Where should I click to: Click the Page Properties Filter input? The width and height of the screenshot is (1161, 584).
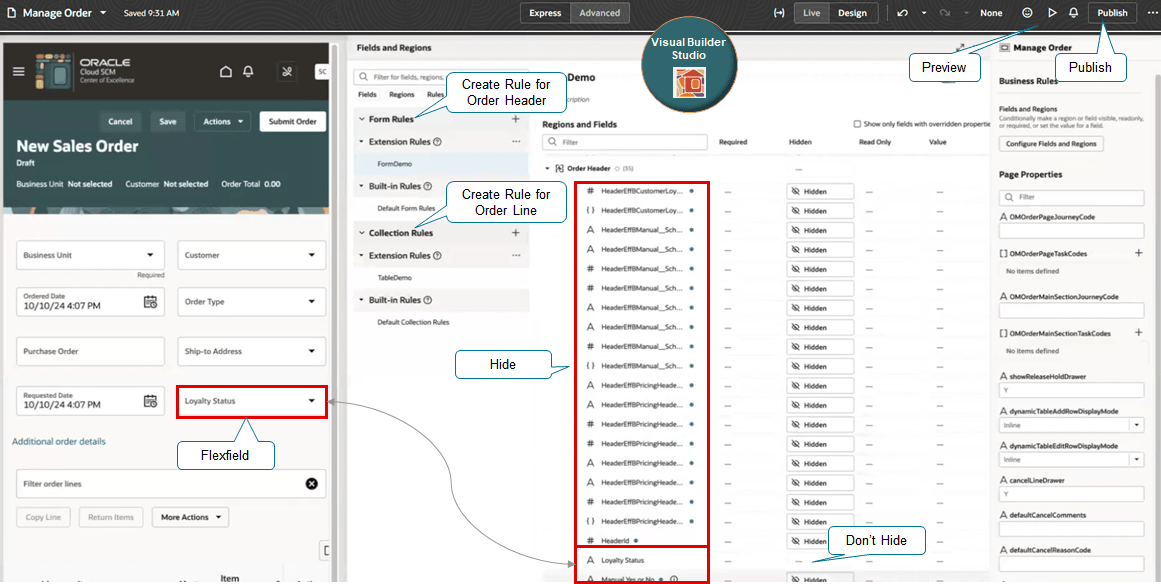click(1072, 198)
